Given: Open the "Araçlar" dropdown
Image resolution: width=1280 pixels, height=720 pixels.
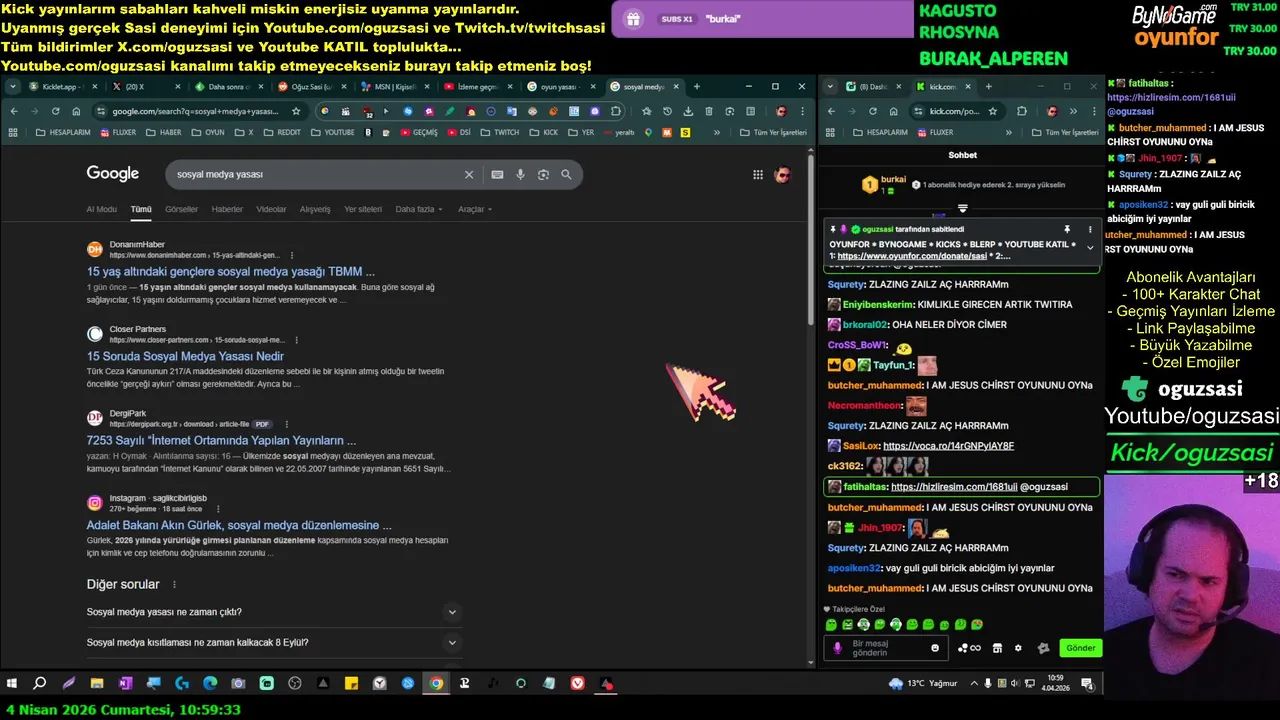Looking at the screenshot, I should [475, 209].
